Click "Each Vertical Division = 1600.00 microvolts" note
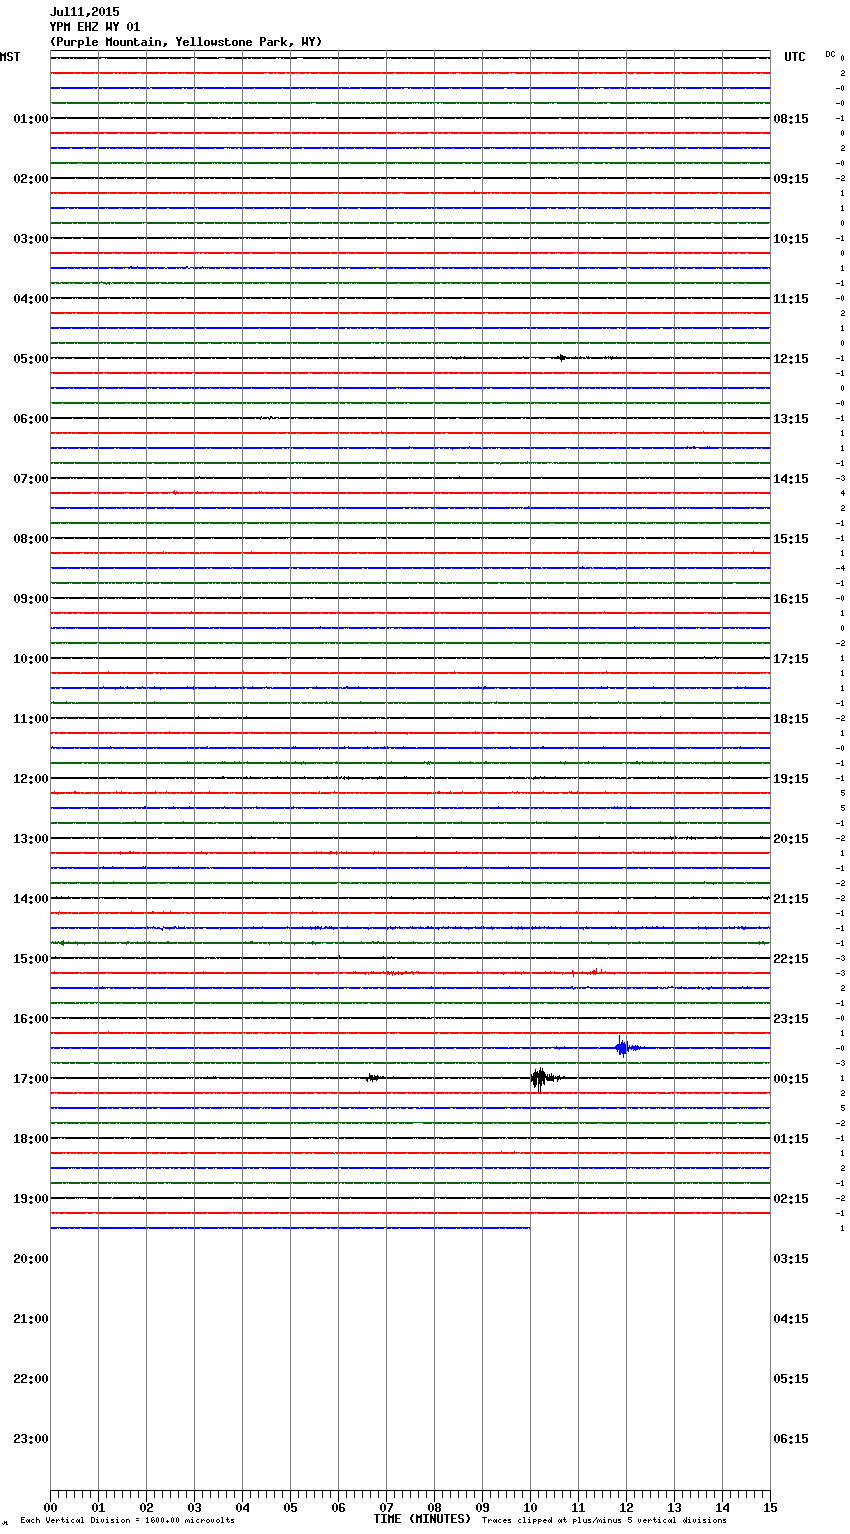The width and height of the screenshot is (850, 1534). [x=127, y=1521]
